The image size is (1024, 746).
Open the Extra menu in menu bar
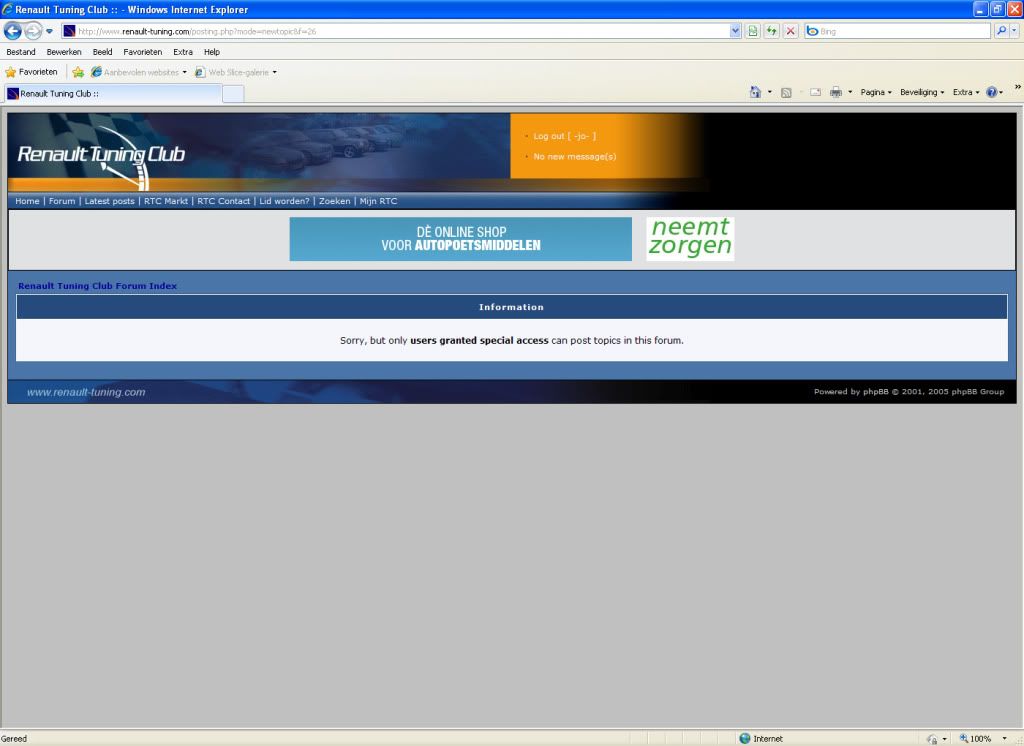point(183,52)
